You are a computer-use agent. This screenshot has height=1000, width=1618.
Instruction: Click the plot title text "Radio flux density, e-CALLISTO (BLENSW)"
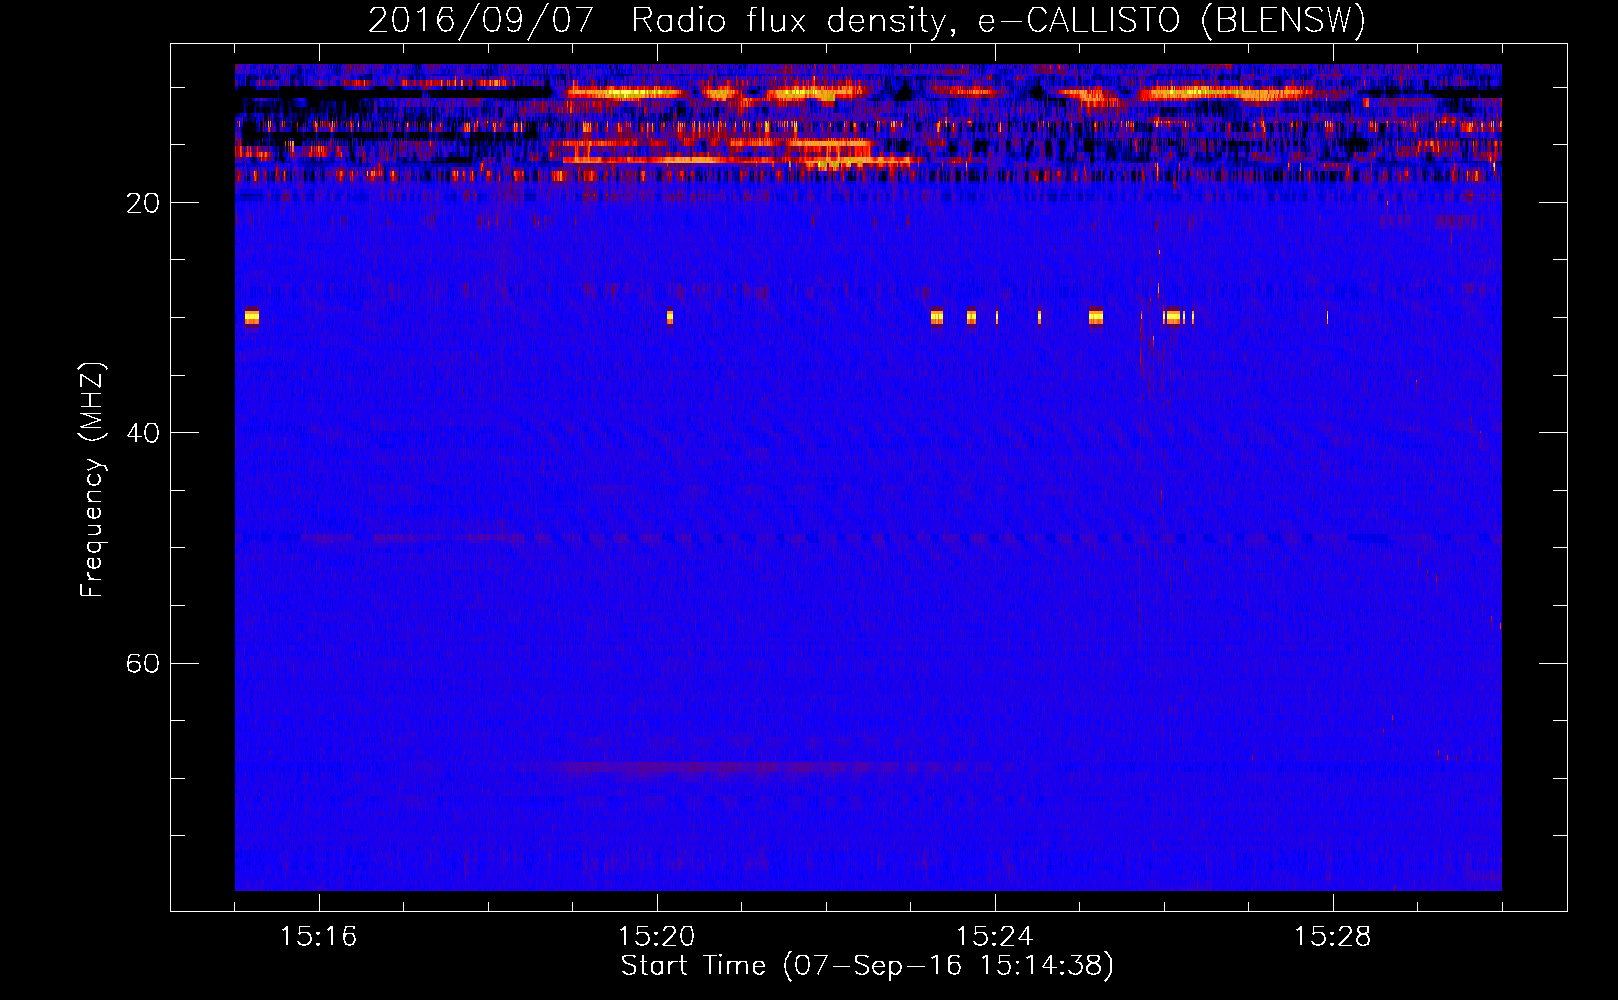tap(998, 20)
